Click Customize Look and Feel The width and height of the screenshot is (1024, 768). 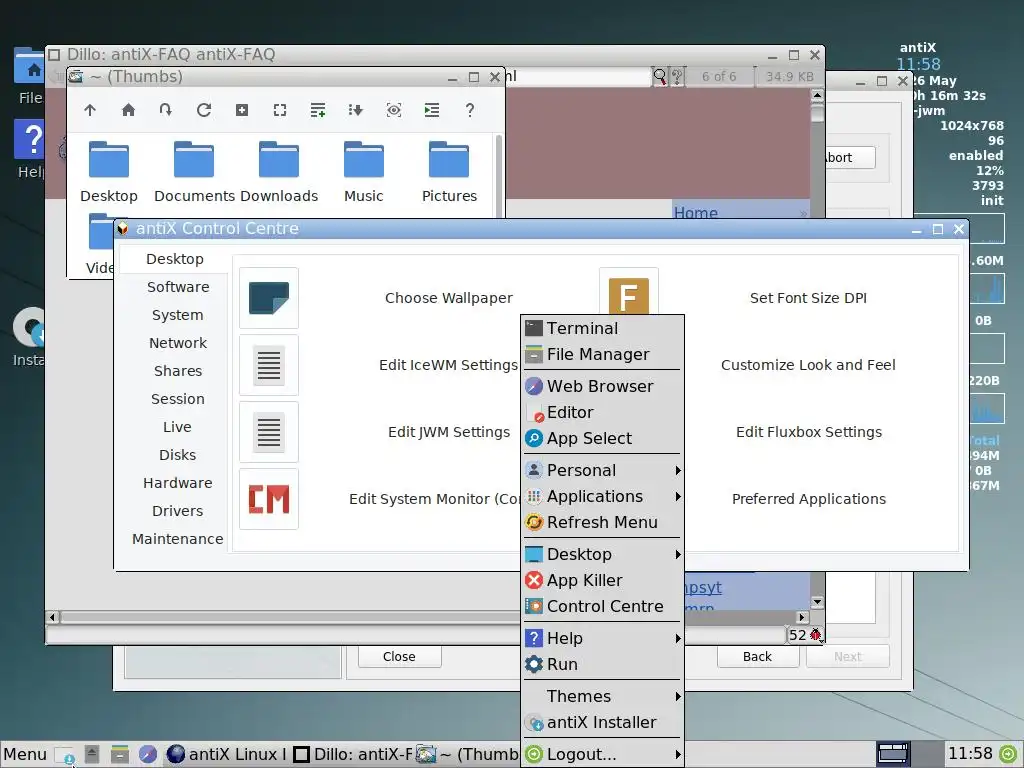tap(808, 366)
